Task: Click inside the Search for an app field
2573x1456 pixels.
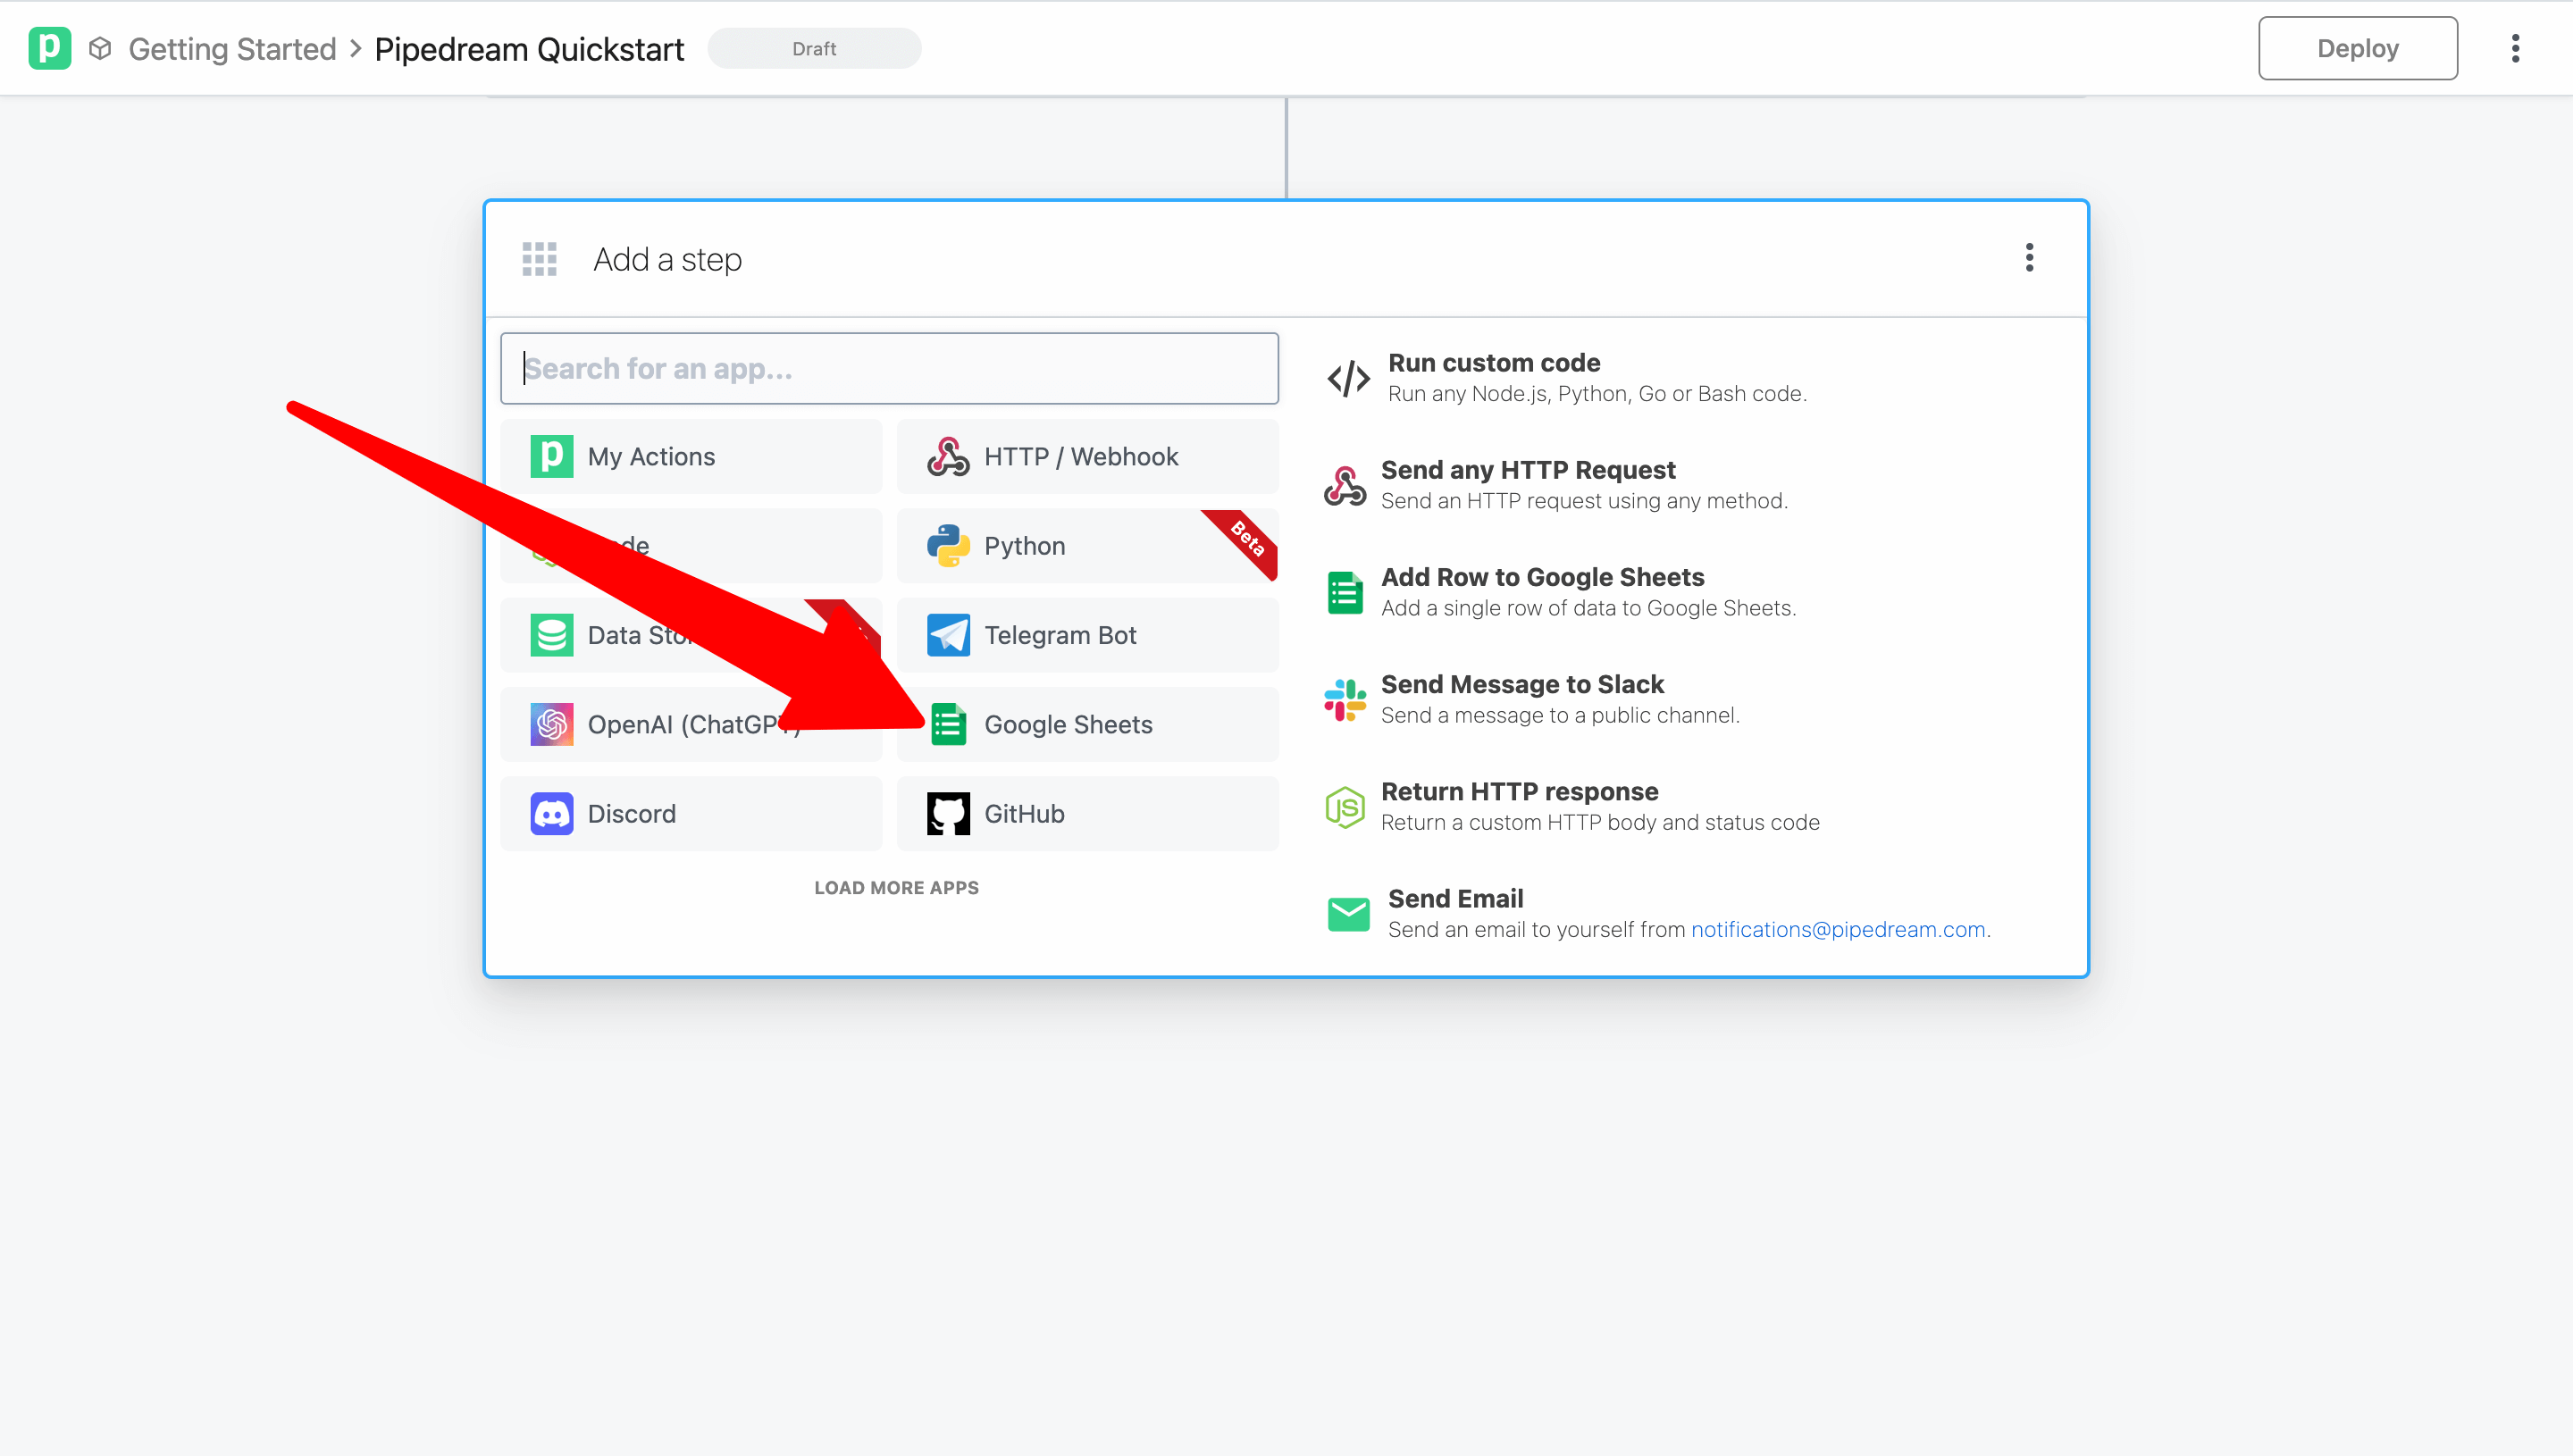Action: 889,368
